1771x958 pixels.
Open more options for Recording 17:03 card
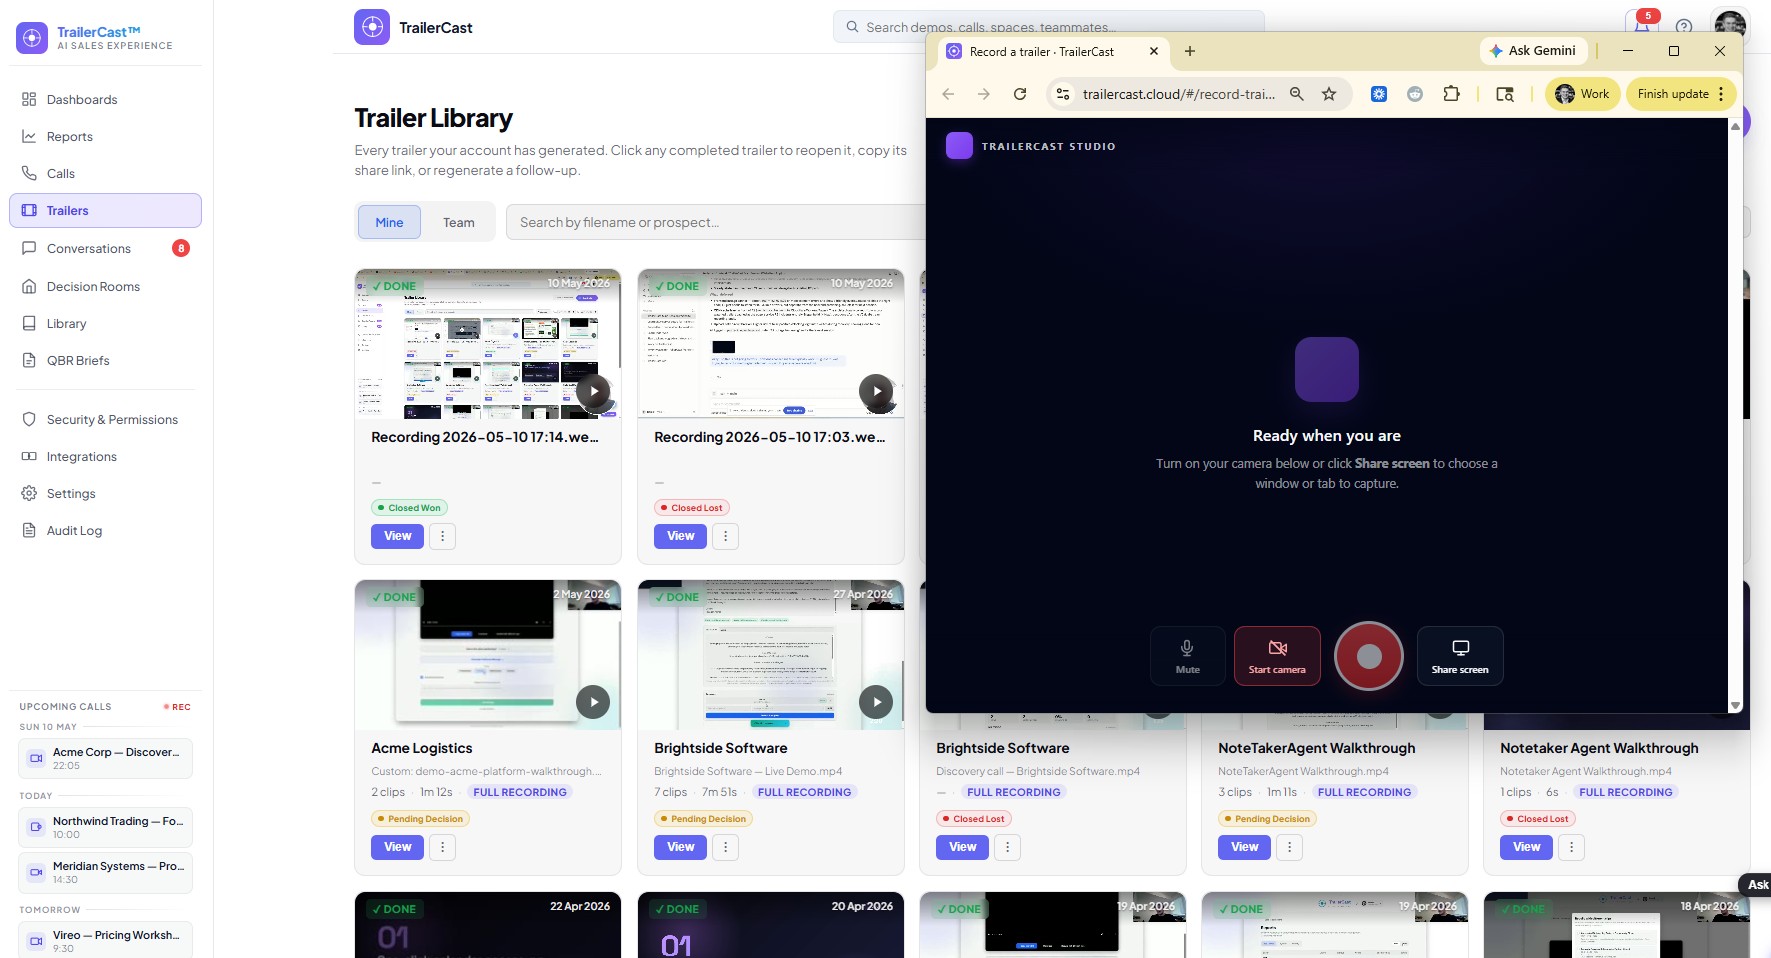(726, 536)
